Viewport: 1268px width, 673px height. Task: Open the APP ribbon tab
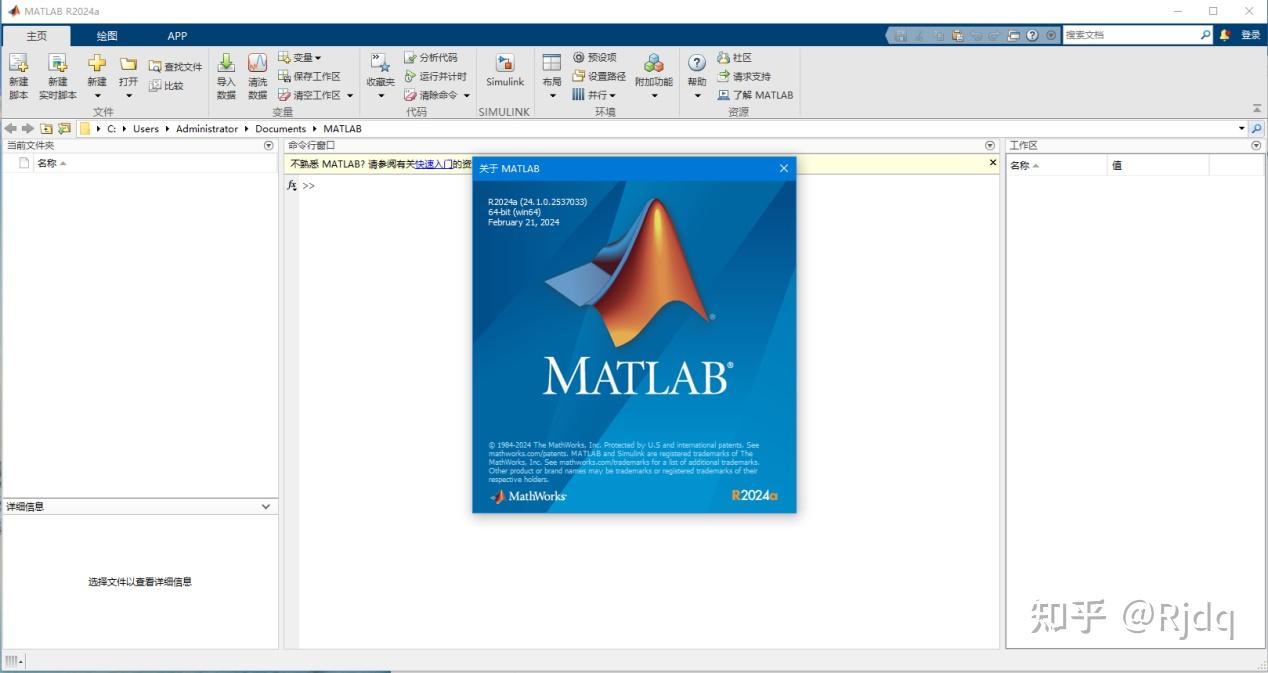(x=177, y=35)
